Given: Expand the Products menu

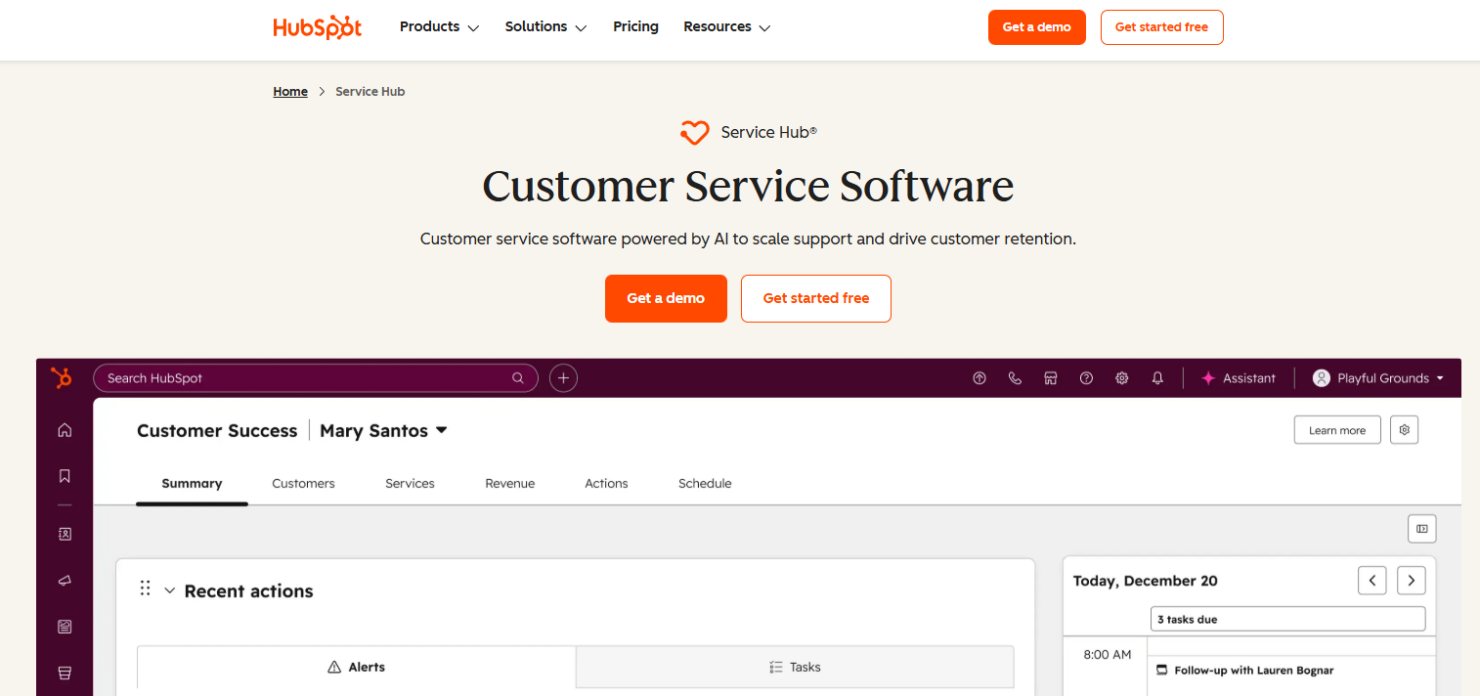Looking at the screenshot, I should click(439, 27).
